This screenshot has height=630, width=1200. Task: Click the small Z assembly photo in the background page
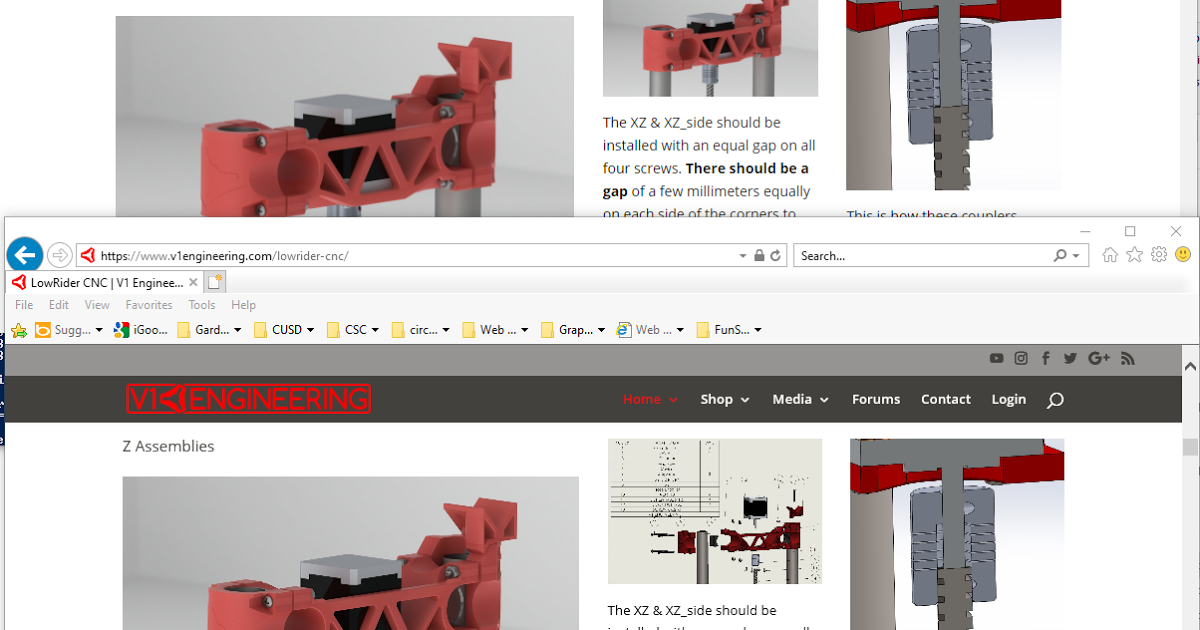point(710,48)
